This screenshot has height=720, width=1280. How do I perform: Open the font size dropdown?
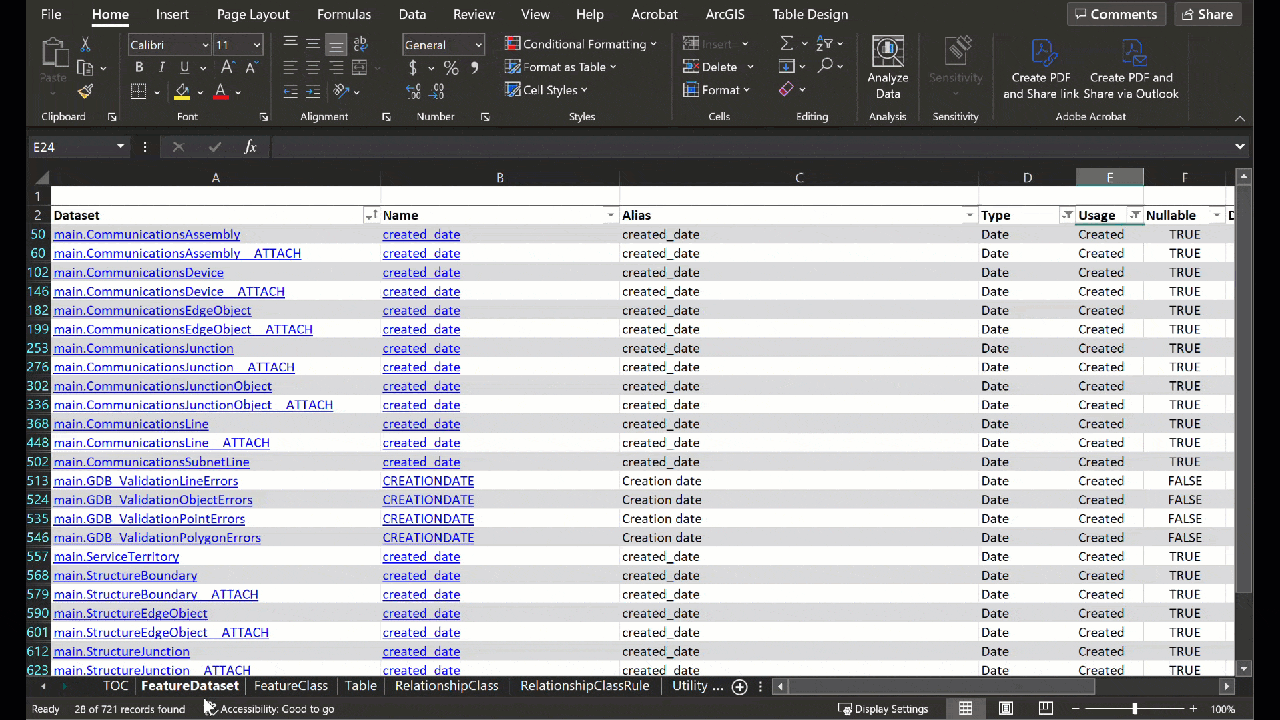click(257, 45)
